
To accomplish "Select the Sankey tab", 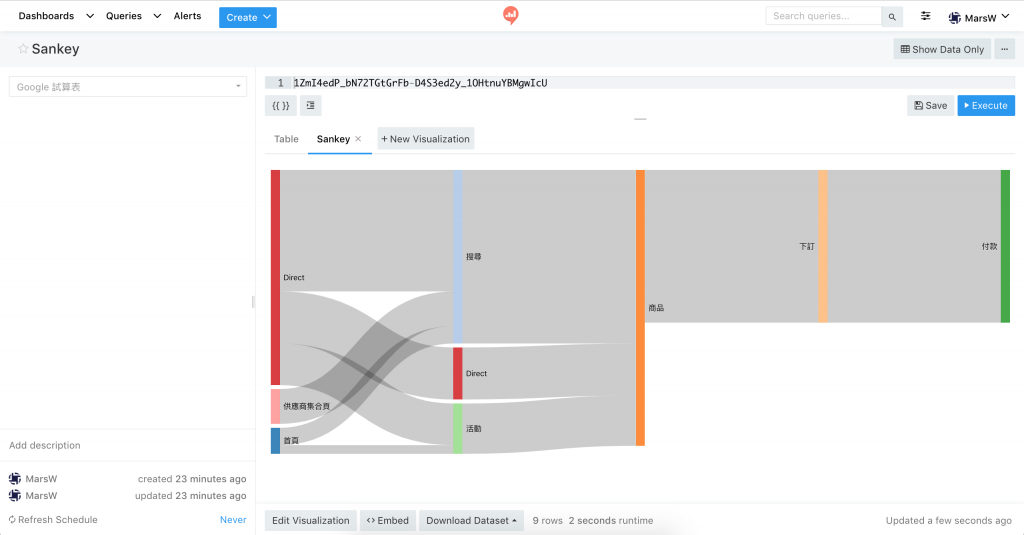I will tap(333, 138).
